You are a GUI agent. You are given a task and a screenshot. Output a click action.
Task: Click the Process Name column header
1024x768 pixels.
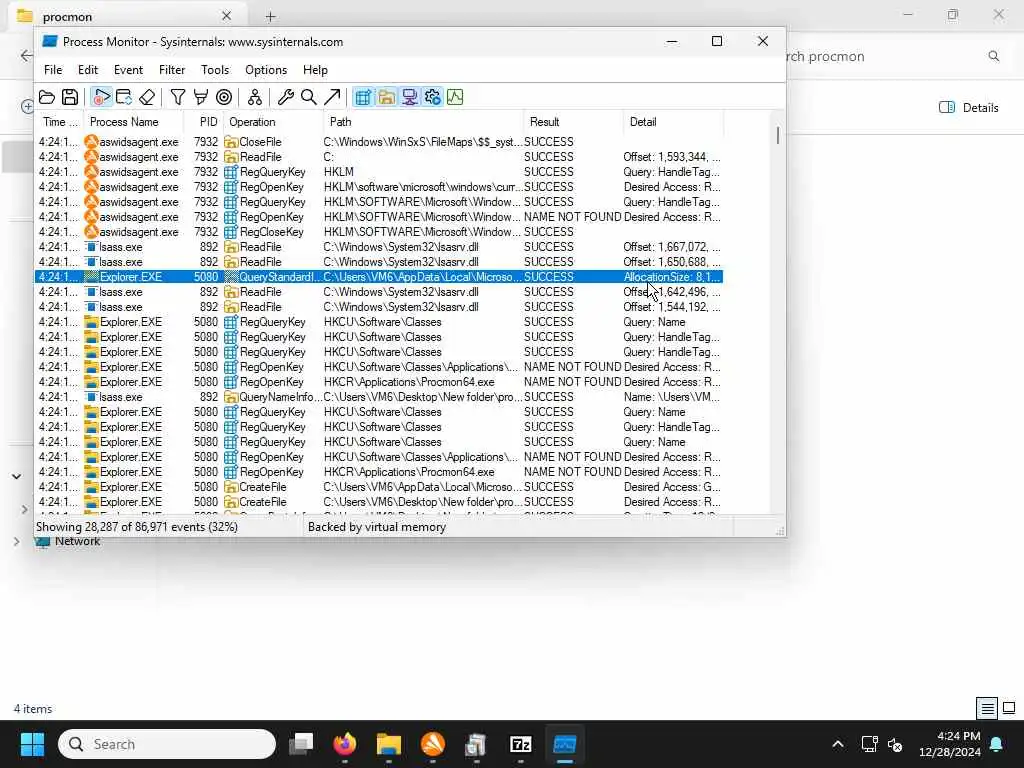pyautogui.click(x=133, y=122)
